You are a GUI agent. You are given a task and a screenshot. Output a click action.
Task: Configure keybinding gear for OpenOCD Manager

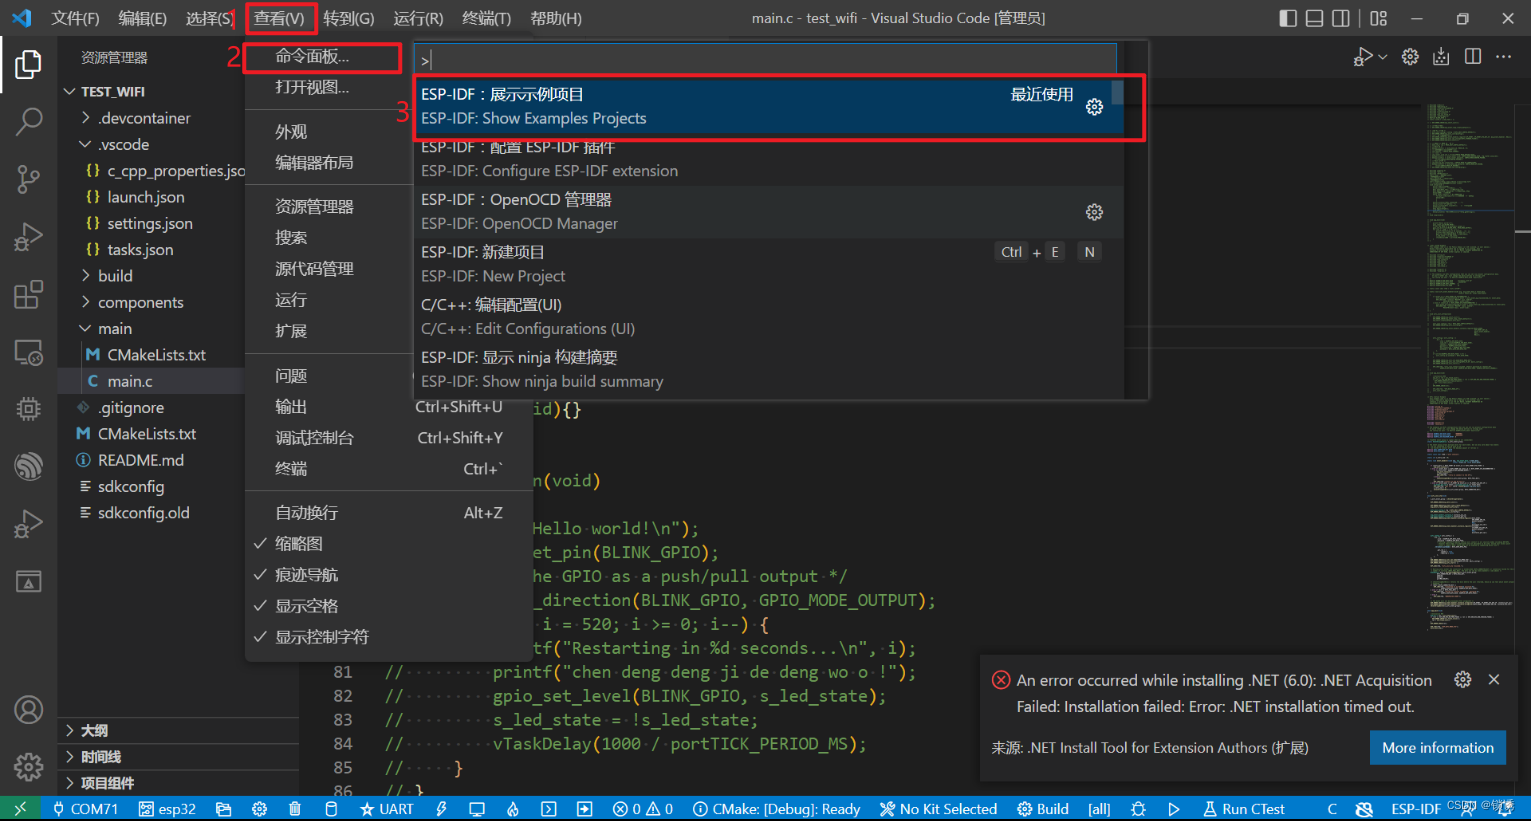[x=1094, y=212]
